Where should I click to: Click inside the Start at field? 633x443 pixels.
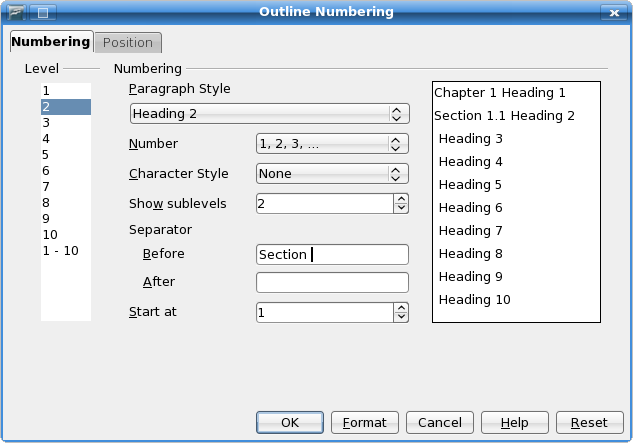click(x=323, y=313)
